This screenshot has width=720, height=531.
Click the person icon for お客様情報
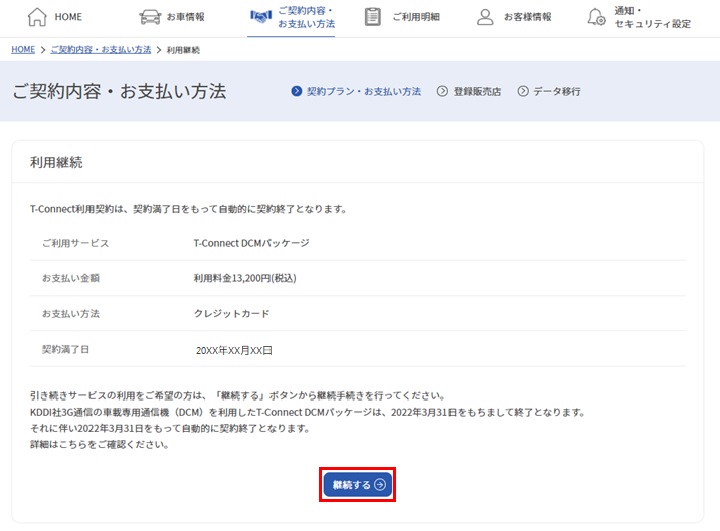[x=485, y=17]
